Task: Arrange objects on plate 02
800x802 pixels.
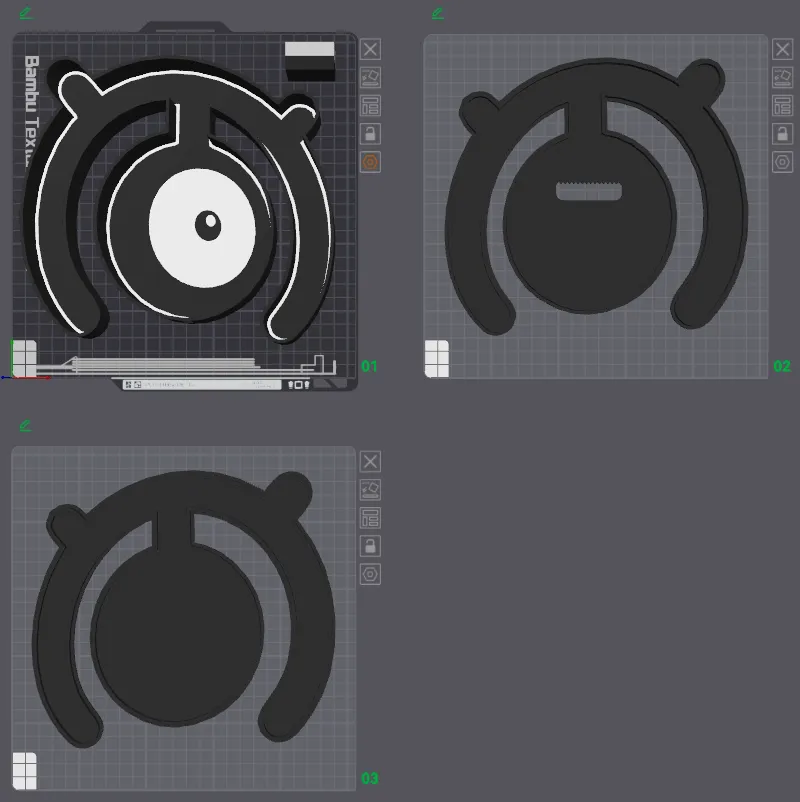Action: click(782, 105)
